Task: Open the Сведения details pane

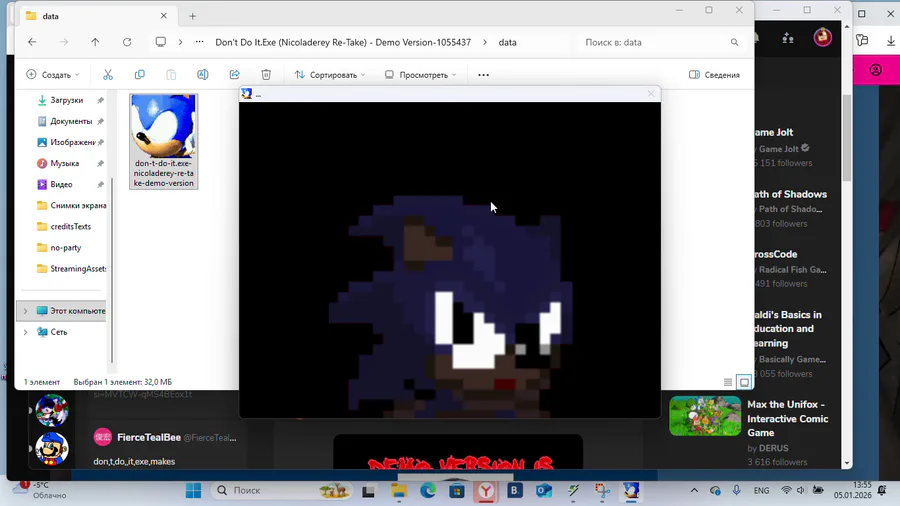Action: 714,75
